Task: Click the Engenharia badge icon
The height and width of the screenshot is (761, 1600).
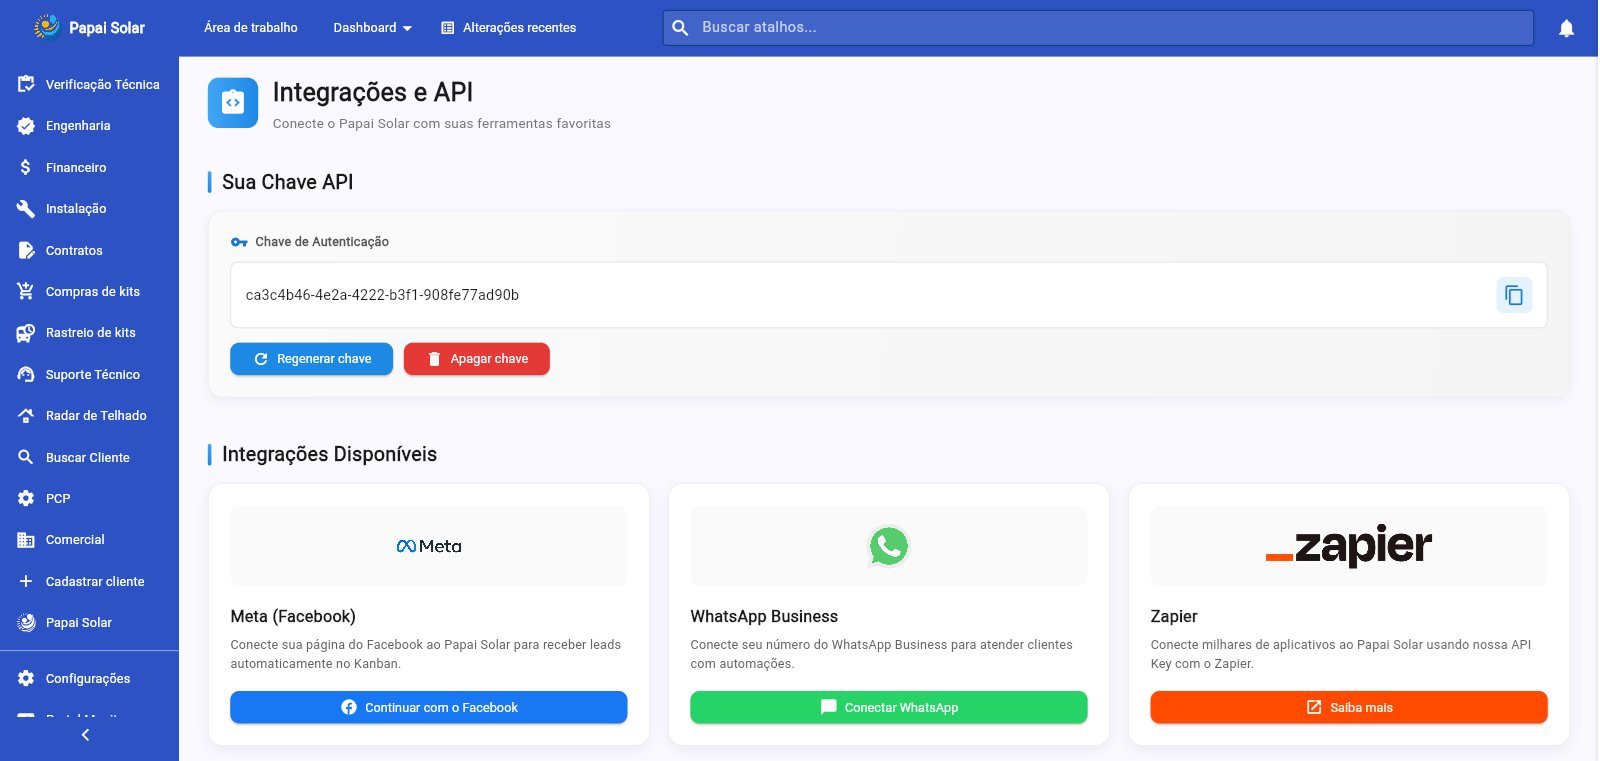Action: pyautogui.click(x=26, y=126)
